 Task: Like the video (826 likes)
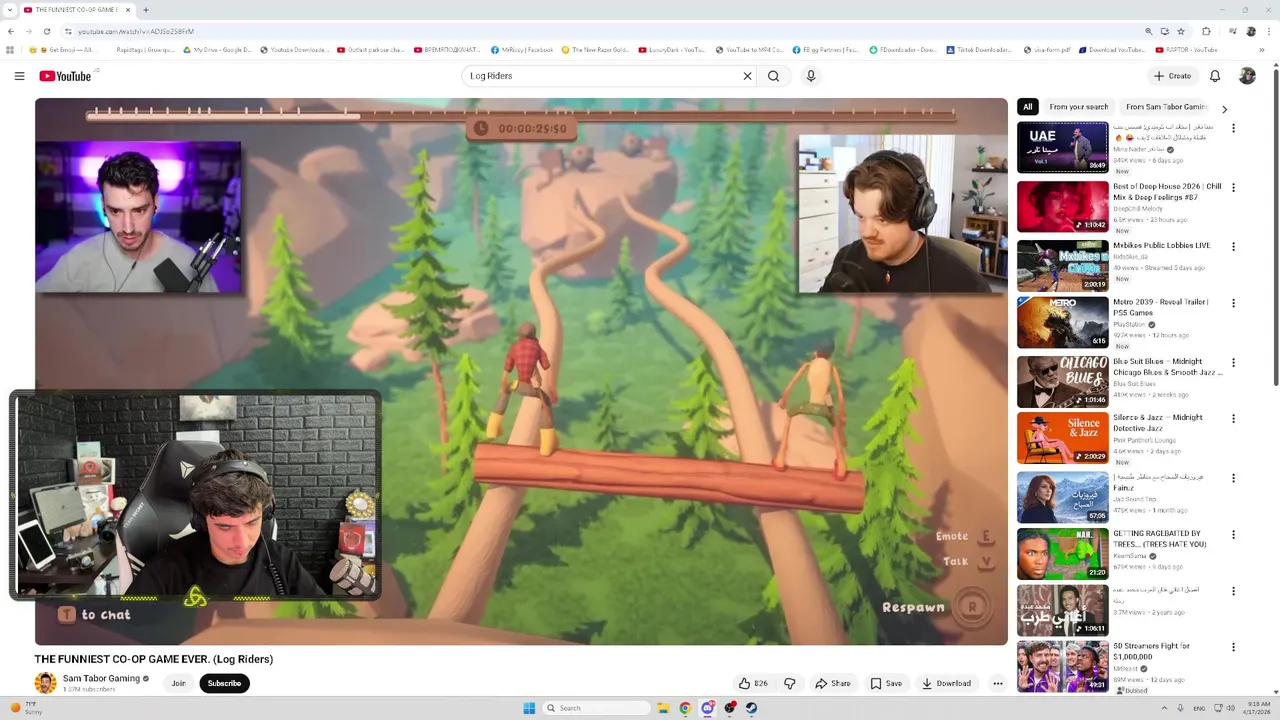(x=754, y=683)
